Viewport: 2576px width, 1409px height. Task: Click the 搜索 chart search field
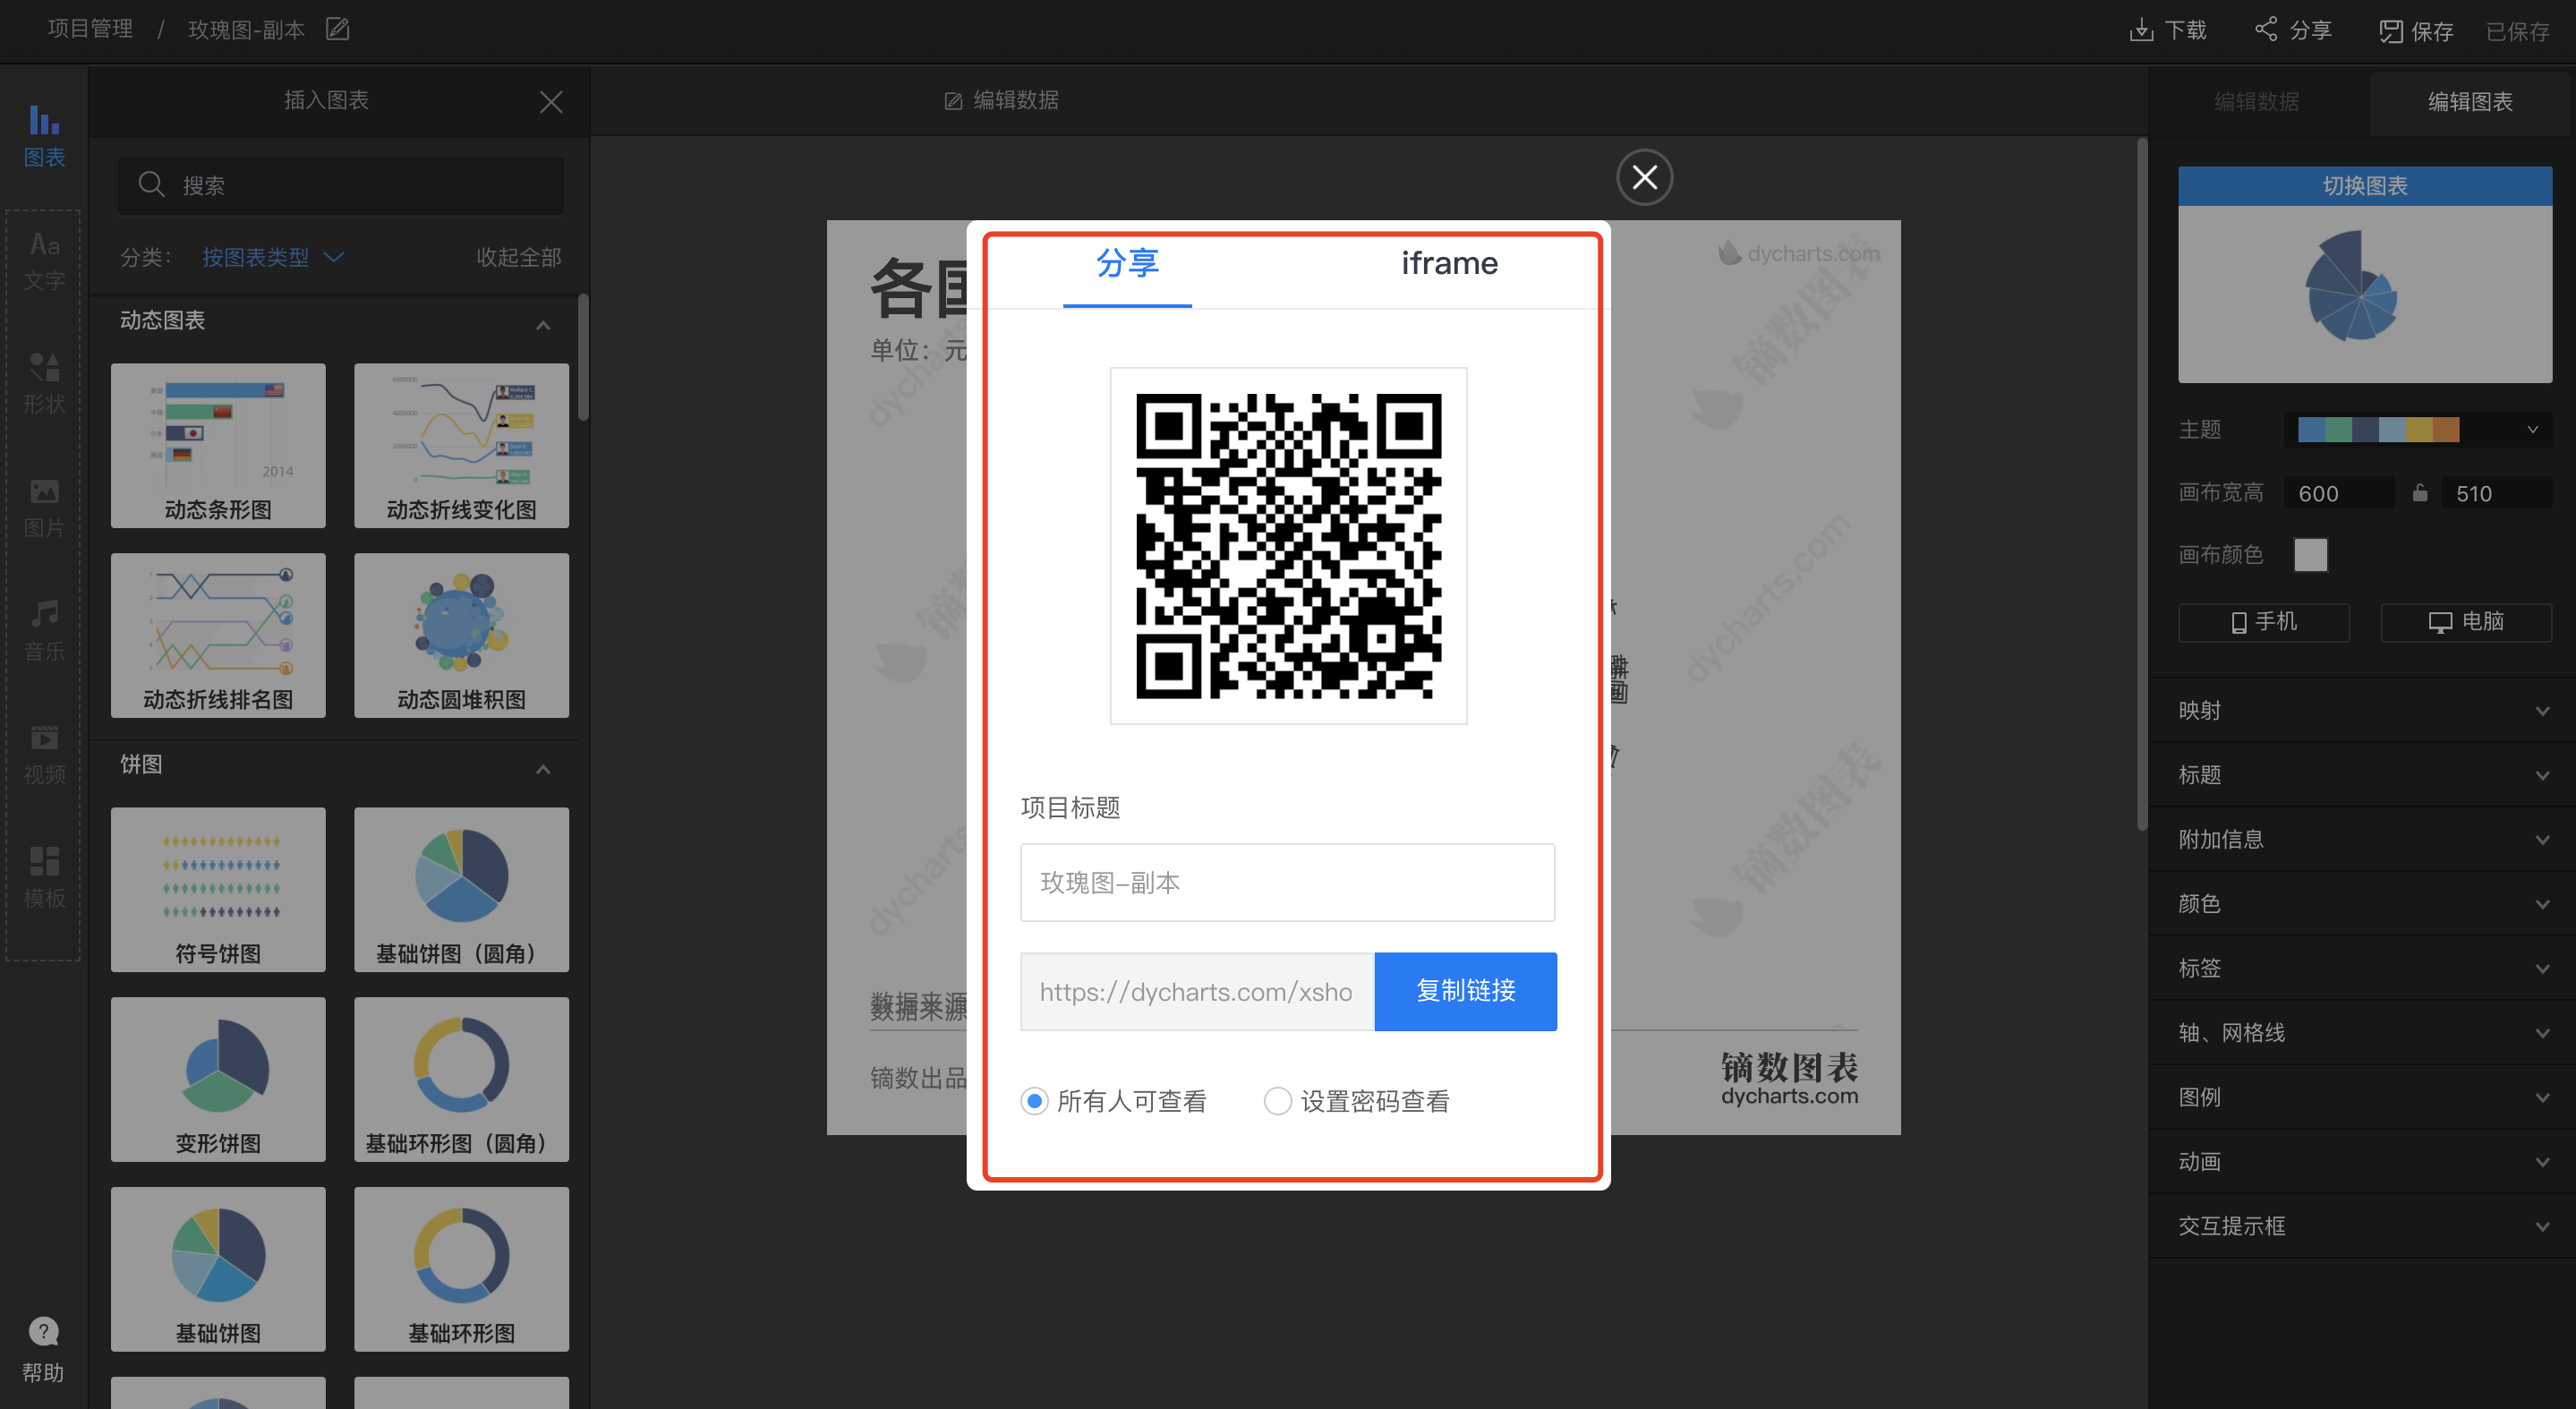coord(340,185)
